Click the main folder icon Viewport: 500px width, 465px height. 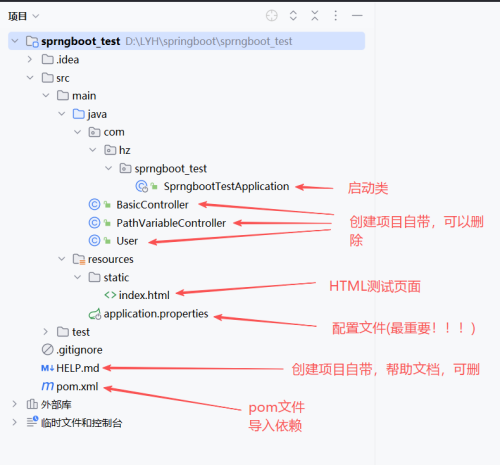[x=63, y=96]
